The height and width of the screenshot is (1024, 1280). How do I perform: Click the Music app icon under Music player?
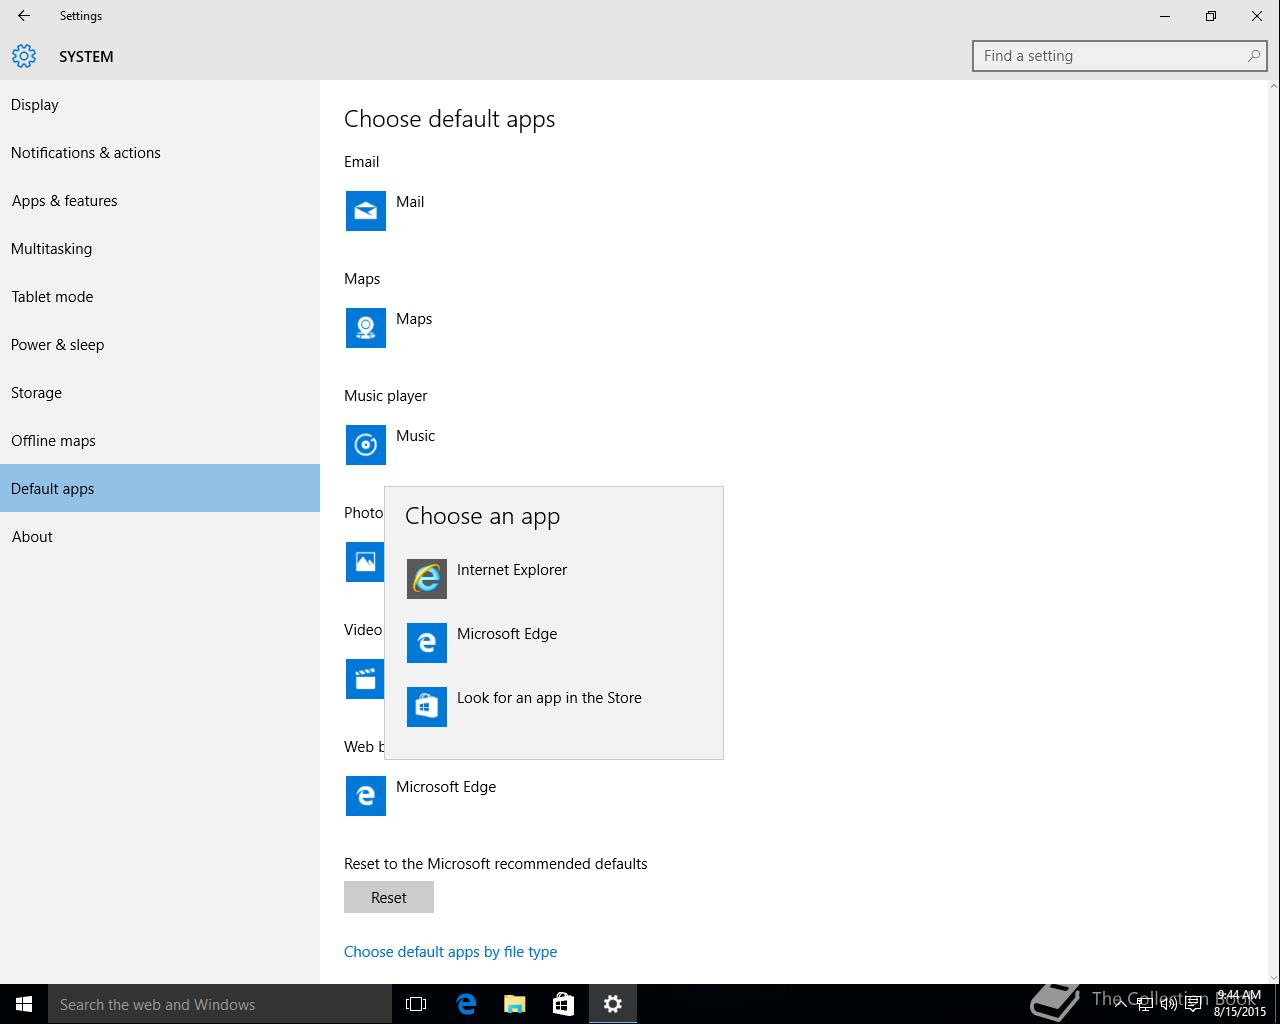click(366, 445)
